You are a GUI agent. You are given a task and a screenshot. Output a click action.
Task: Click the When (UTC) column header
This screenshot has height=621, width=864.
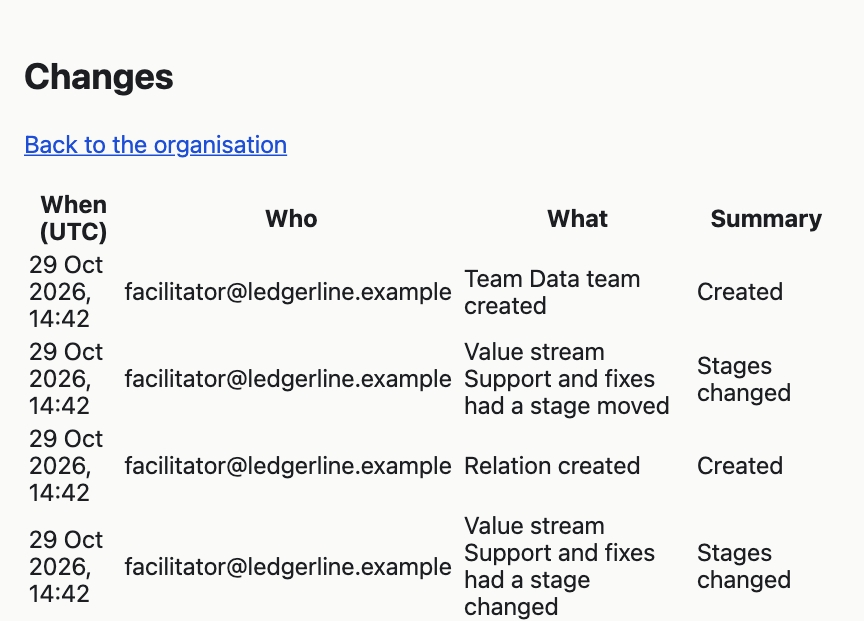click(x=73, y=218)
